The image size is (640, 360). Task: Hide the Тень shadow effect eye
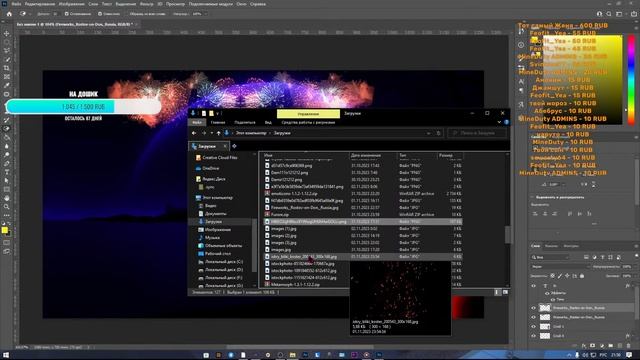[x=553, y=299]
